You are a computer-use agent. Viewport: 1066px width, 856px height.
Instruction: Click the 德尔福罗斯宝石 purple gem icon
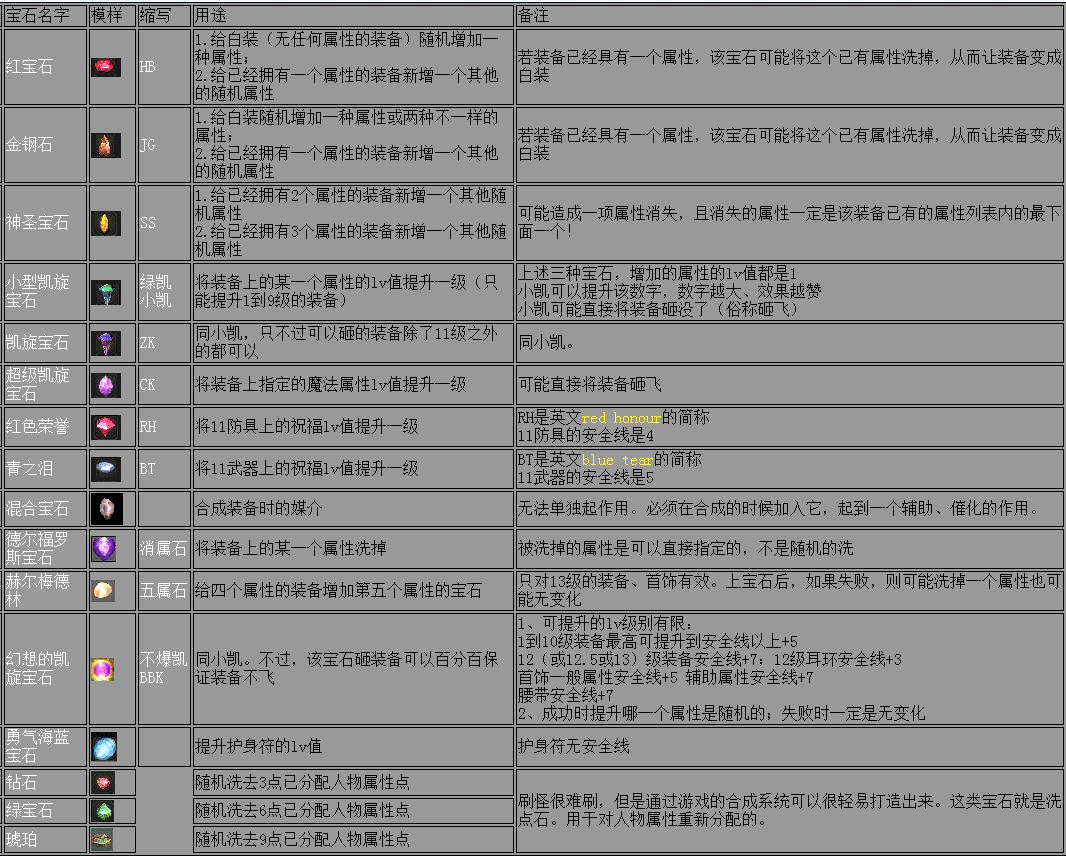104,548
